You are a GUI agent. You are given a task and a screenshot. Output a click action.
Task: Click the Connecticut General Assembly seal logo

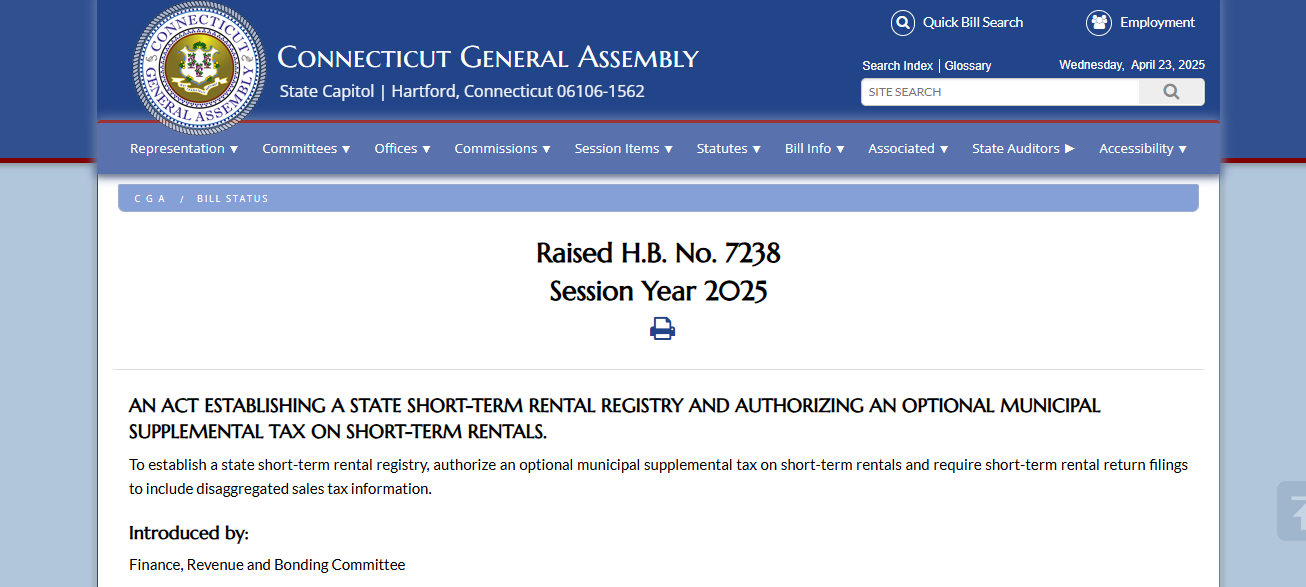click(x=199, y=67)
